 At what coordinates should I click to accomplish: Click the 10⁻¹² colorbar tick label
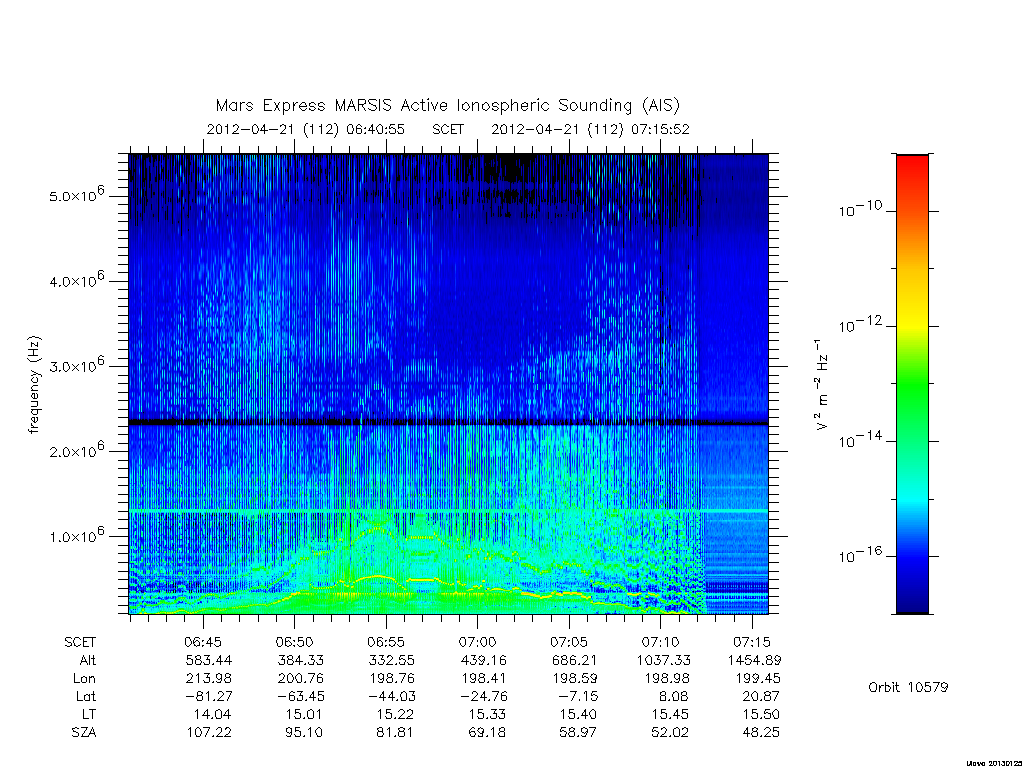pyautogui.click(x=861, y=324)
